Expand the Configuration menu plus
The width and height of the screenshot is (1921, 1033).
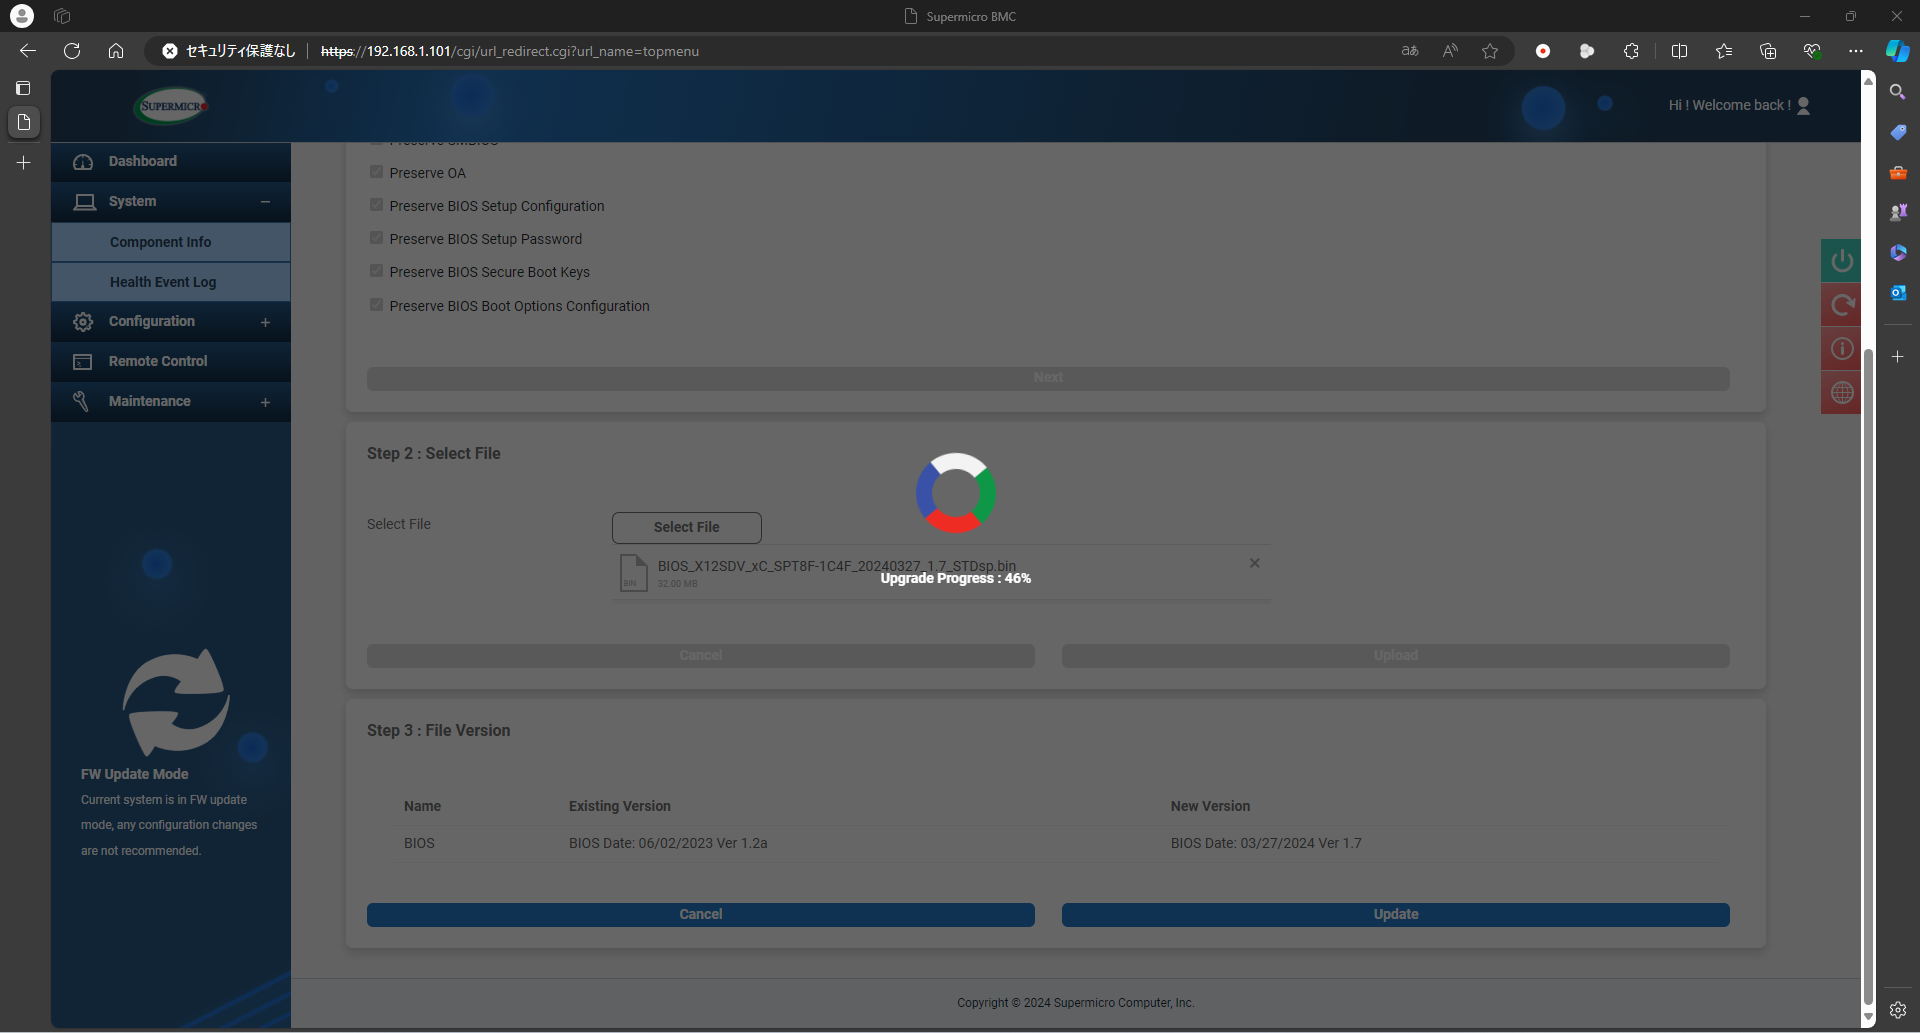[265, 322]
